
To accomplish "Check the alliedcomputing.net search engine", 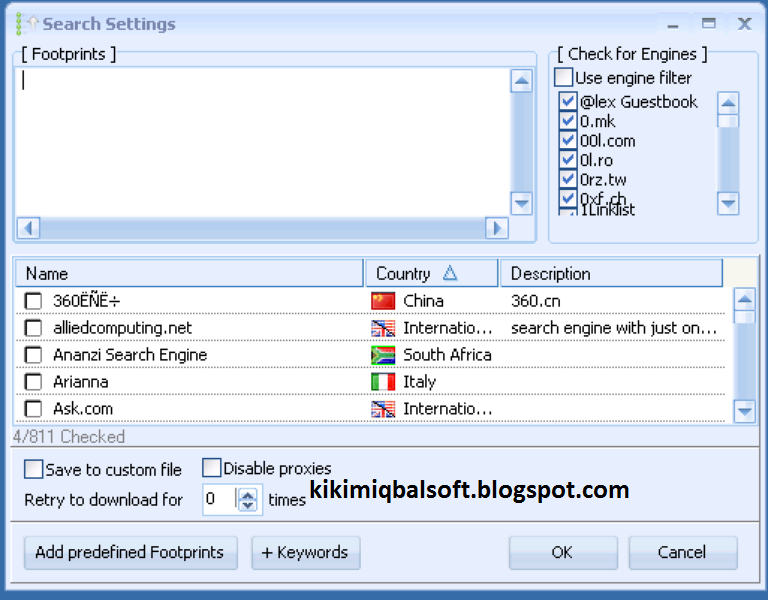I will [33, 328].
